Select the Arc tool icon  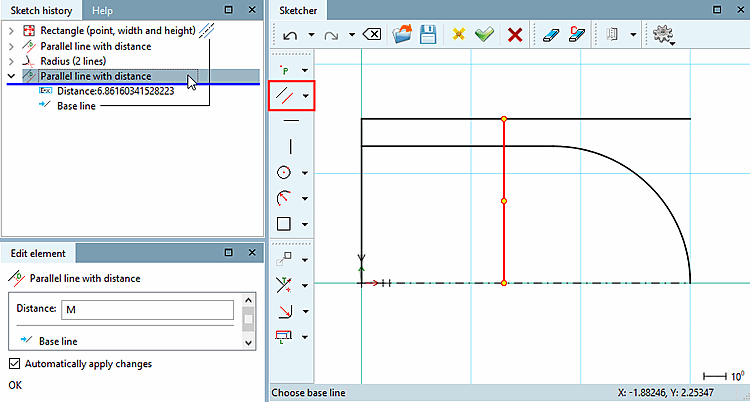[284, 198]
